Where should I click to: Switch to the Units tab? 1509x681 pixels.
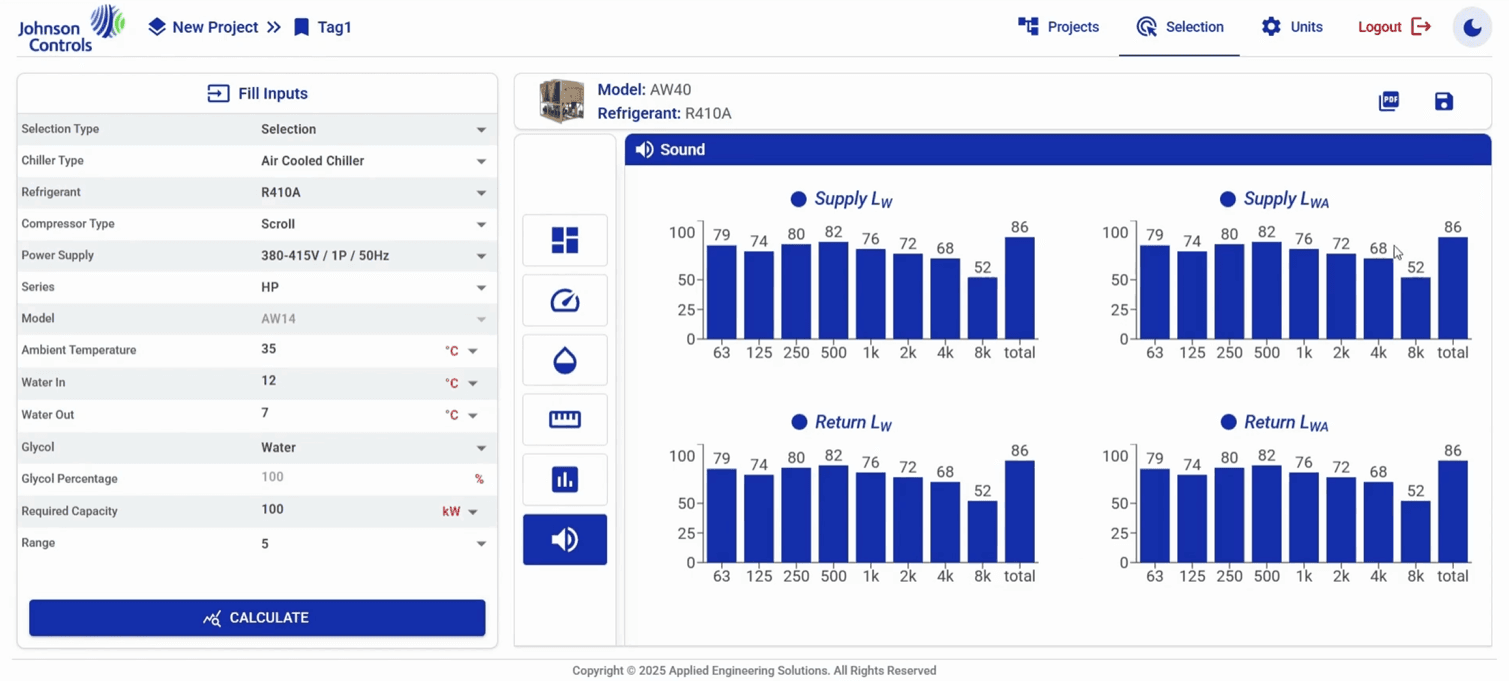tap(1292, 27)
